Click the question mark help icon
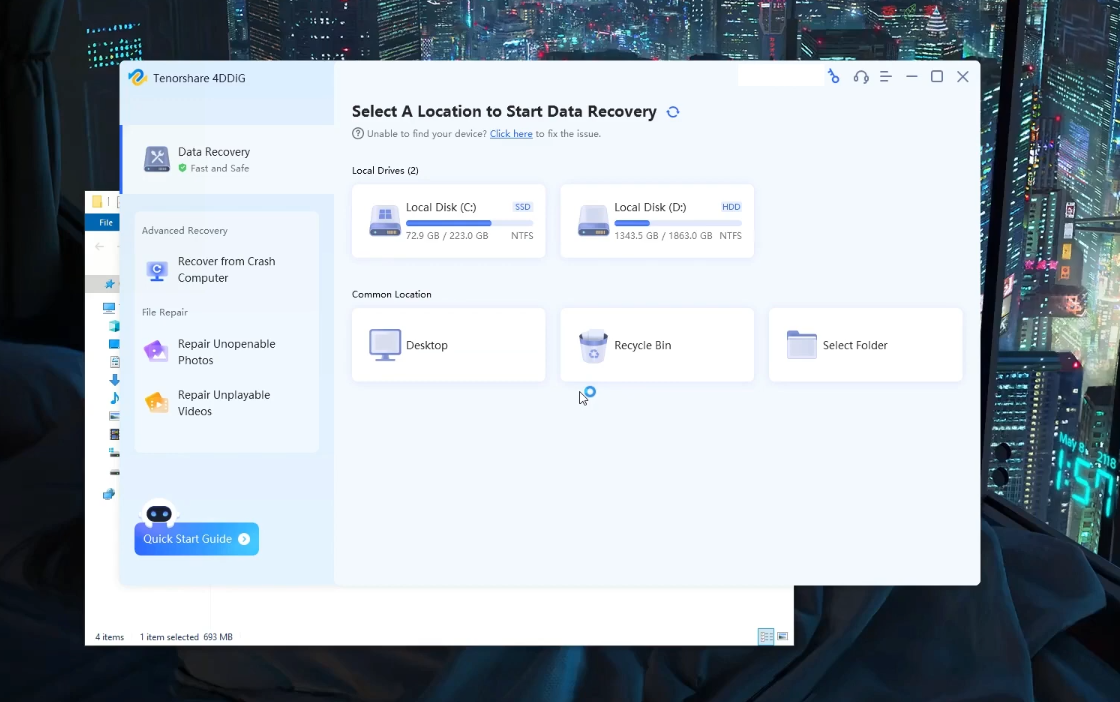This screenshot has width=1120, height=702. (x=358, y=134)
